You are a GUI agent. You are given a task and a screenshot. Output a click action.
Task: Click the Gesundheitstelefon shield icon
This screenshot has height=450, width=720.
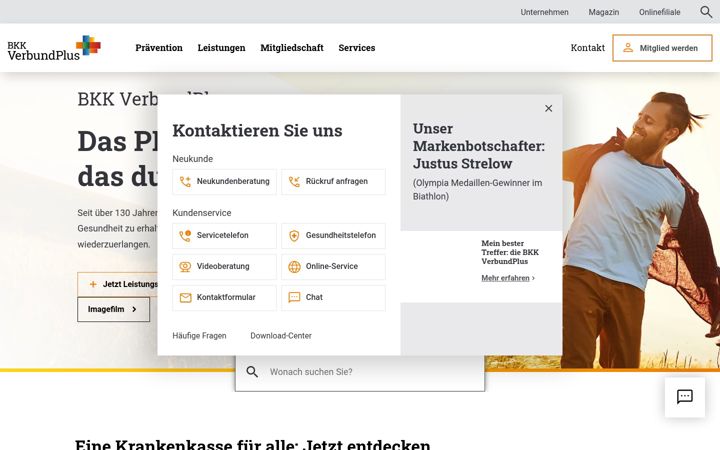click(294, 236)
